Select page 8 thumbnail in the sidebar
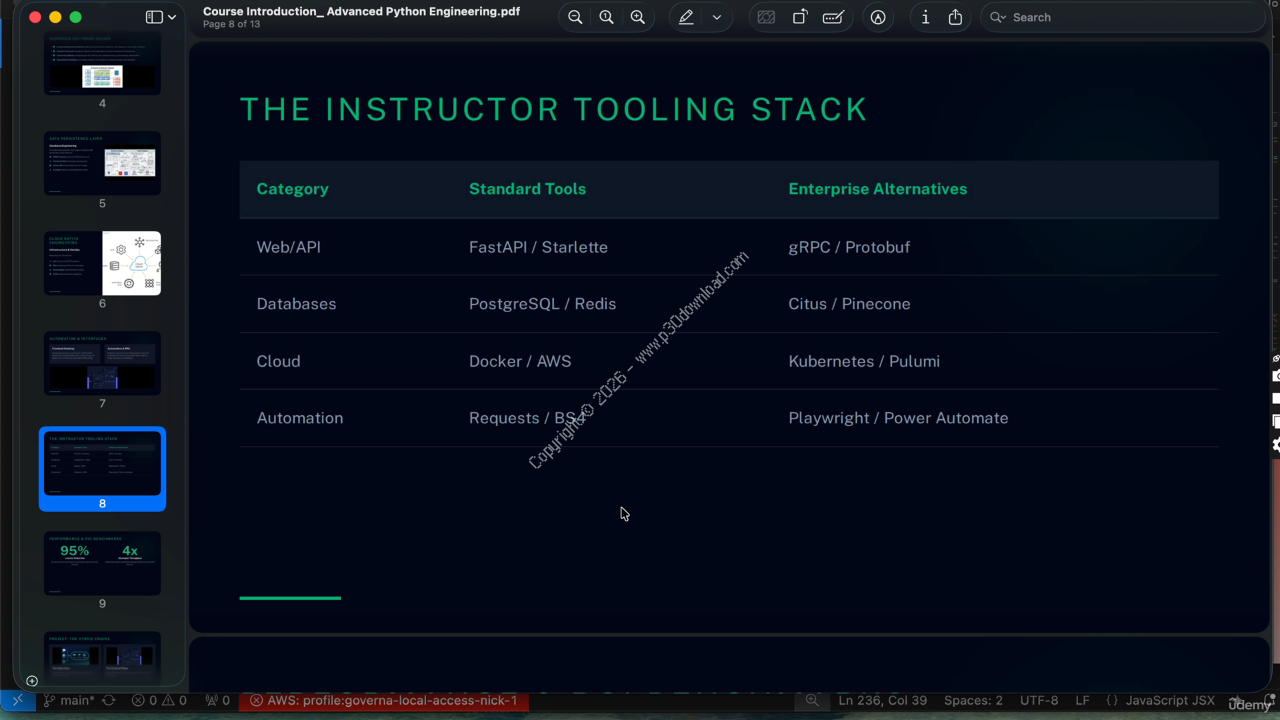The height and width of the screenshot is (720, 1280). [x=102, y=463]
